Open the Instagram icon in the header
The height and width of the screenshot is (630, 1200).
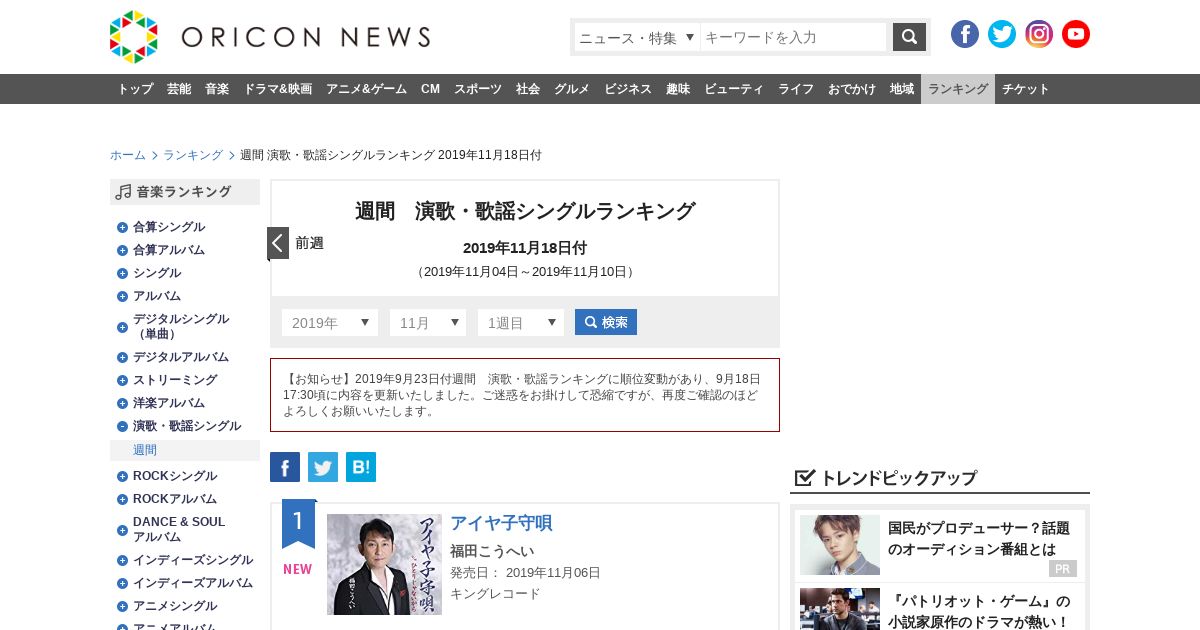(1039, 34)
